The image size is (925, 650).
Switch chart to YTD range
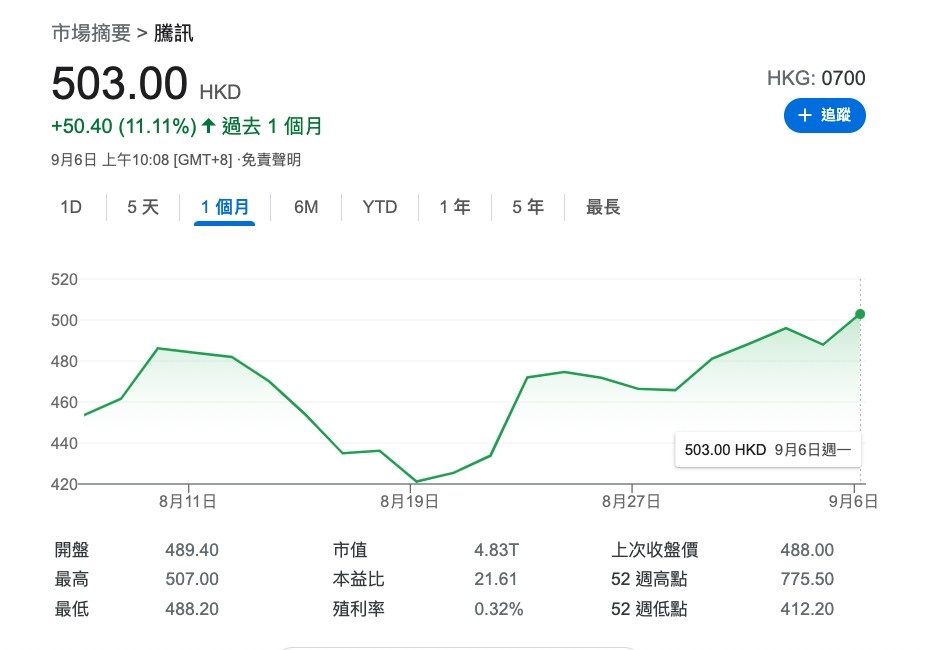[x=380, y=207]
